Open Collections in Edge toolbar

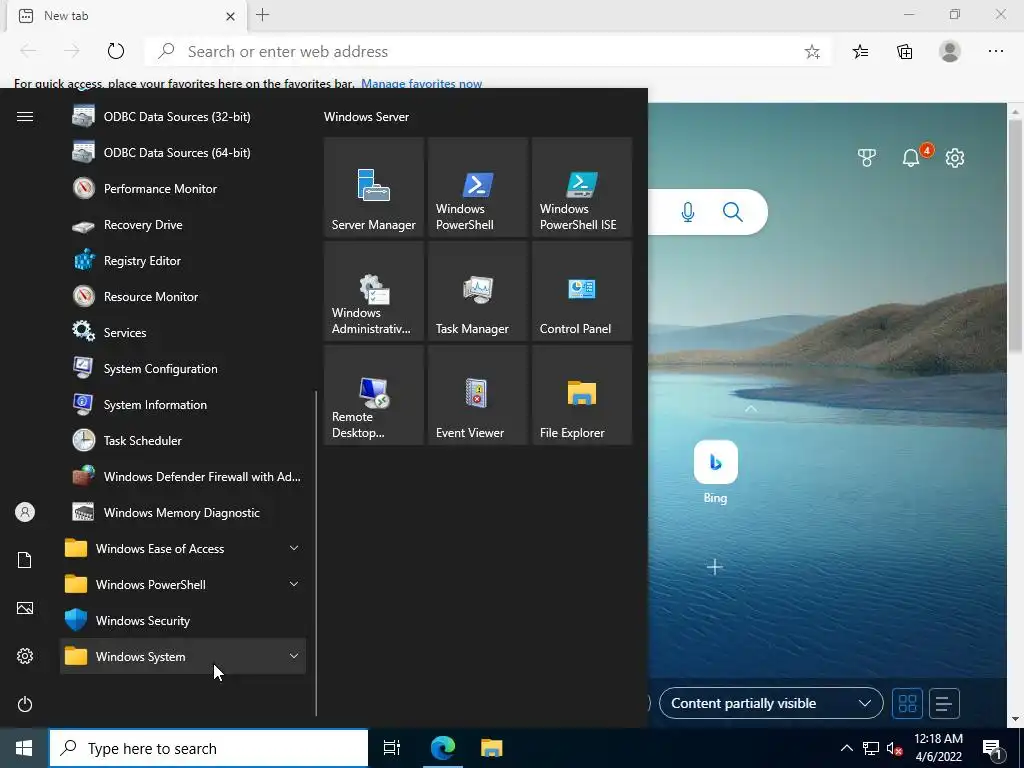904,52
